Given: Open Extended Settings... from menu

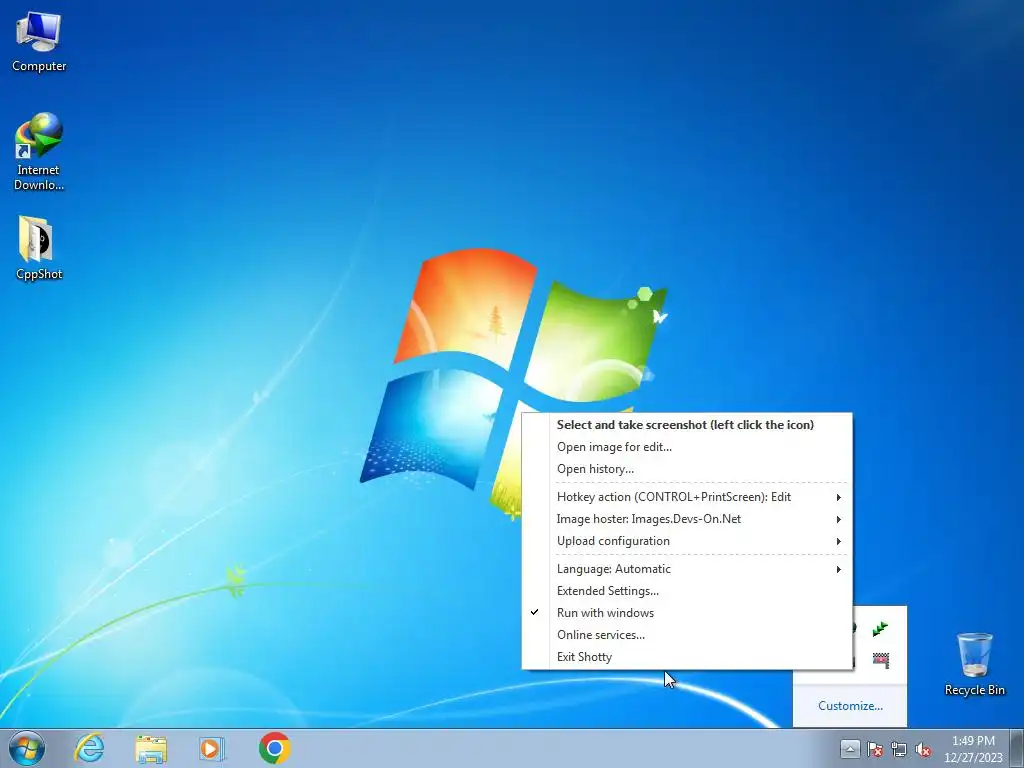Looking at the screenshot, I should [687, 591].
